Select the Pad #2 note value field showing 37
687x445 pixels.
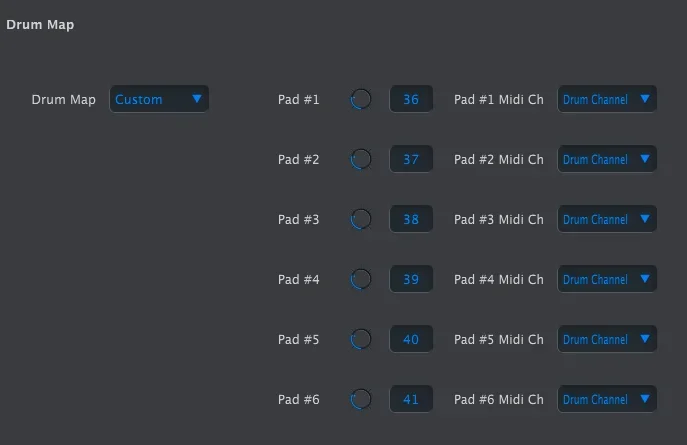click(x=411, y=159)
